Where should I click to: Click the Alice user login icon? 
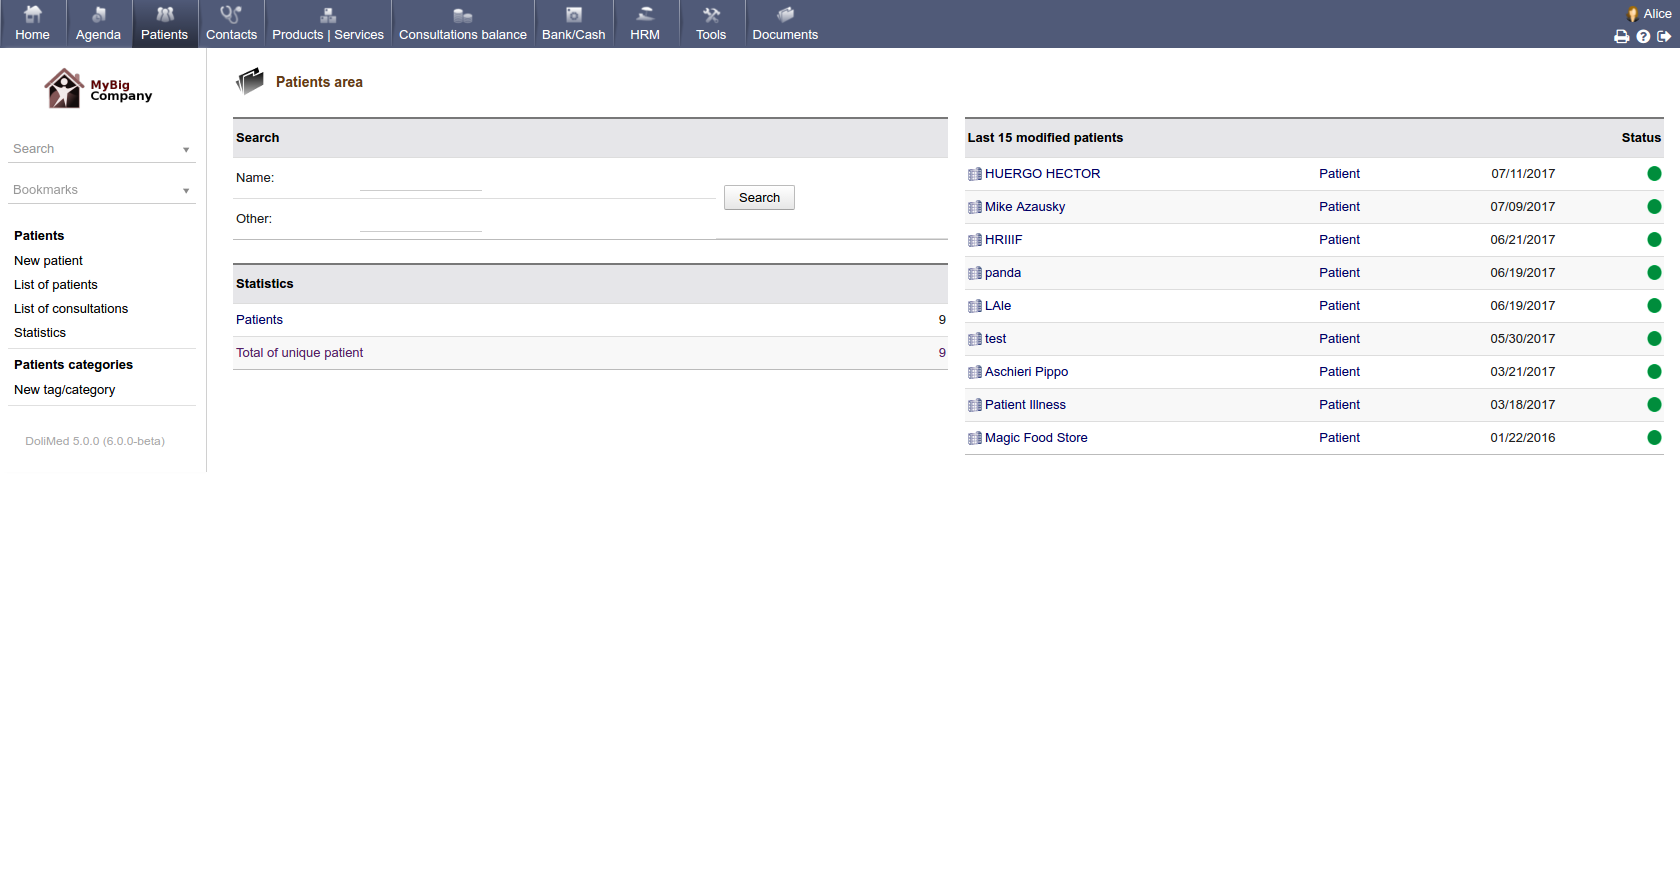(x=1633, y=14)
